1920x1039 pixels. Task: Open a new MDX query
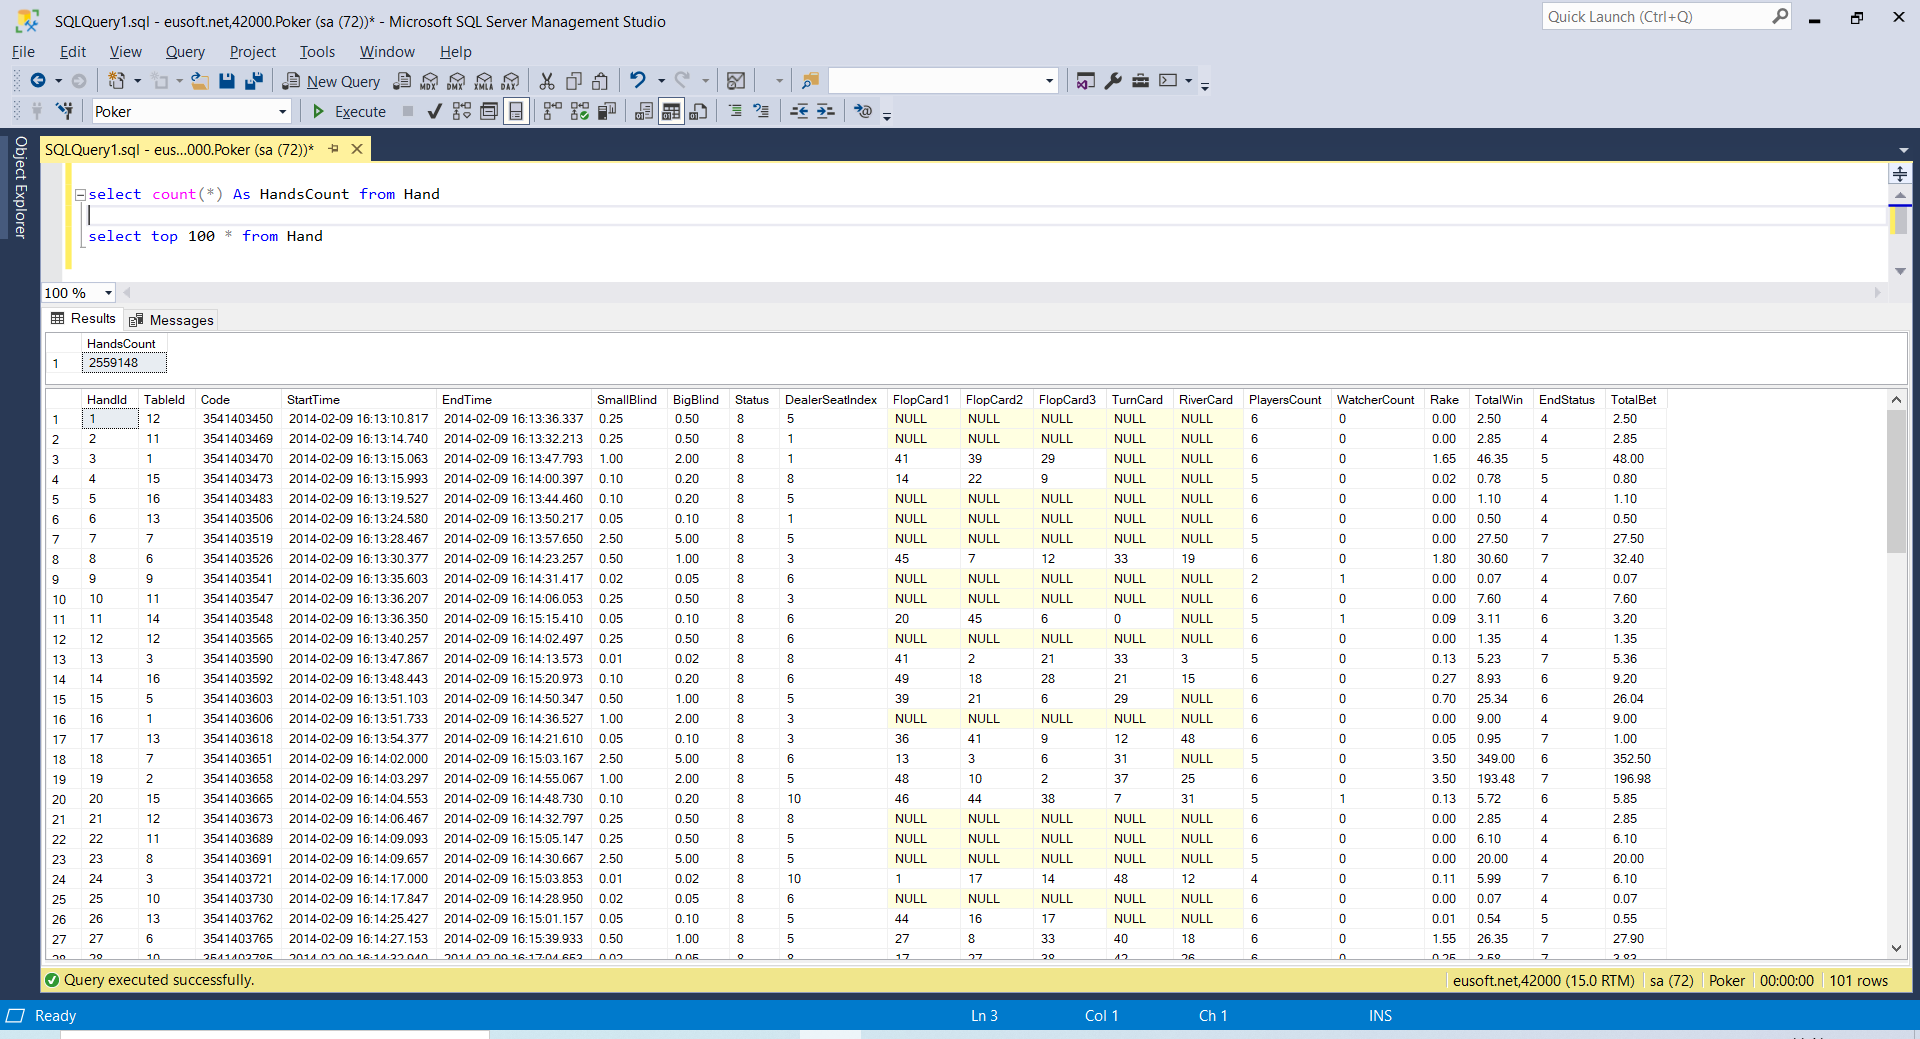tap(429, 81)
